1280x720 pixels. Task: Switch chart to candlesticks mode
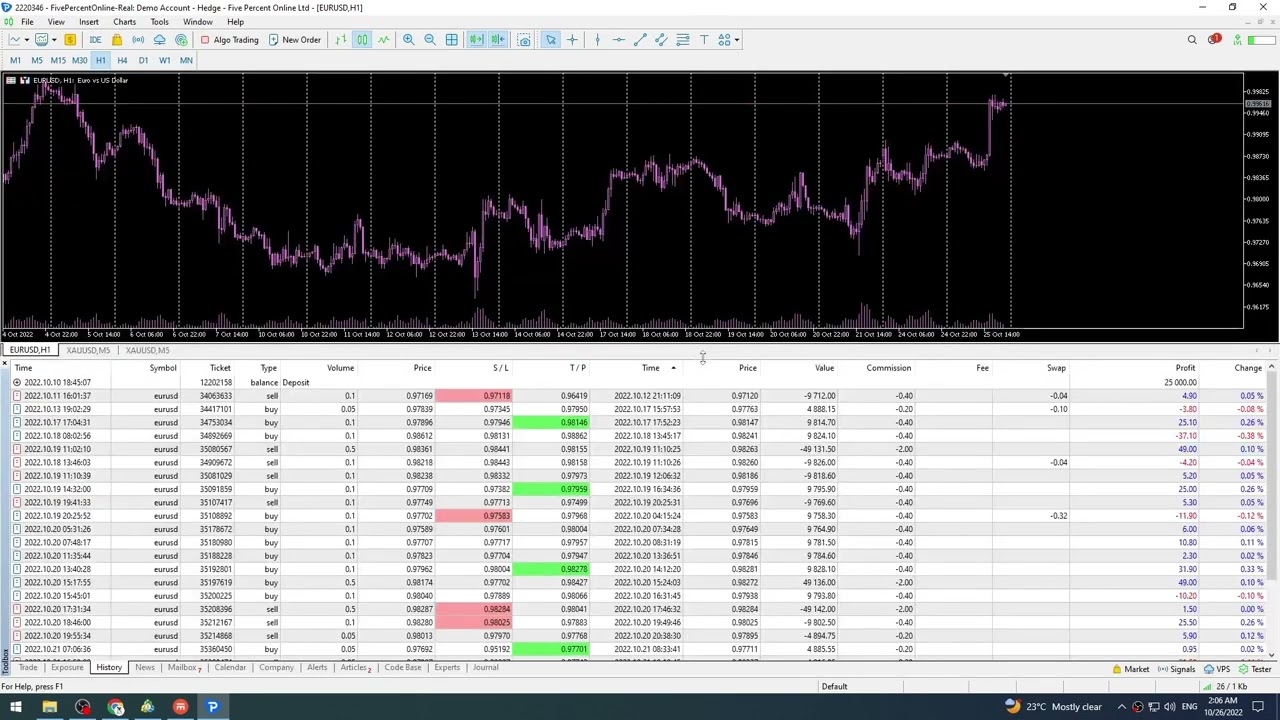click(362, 40)
